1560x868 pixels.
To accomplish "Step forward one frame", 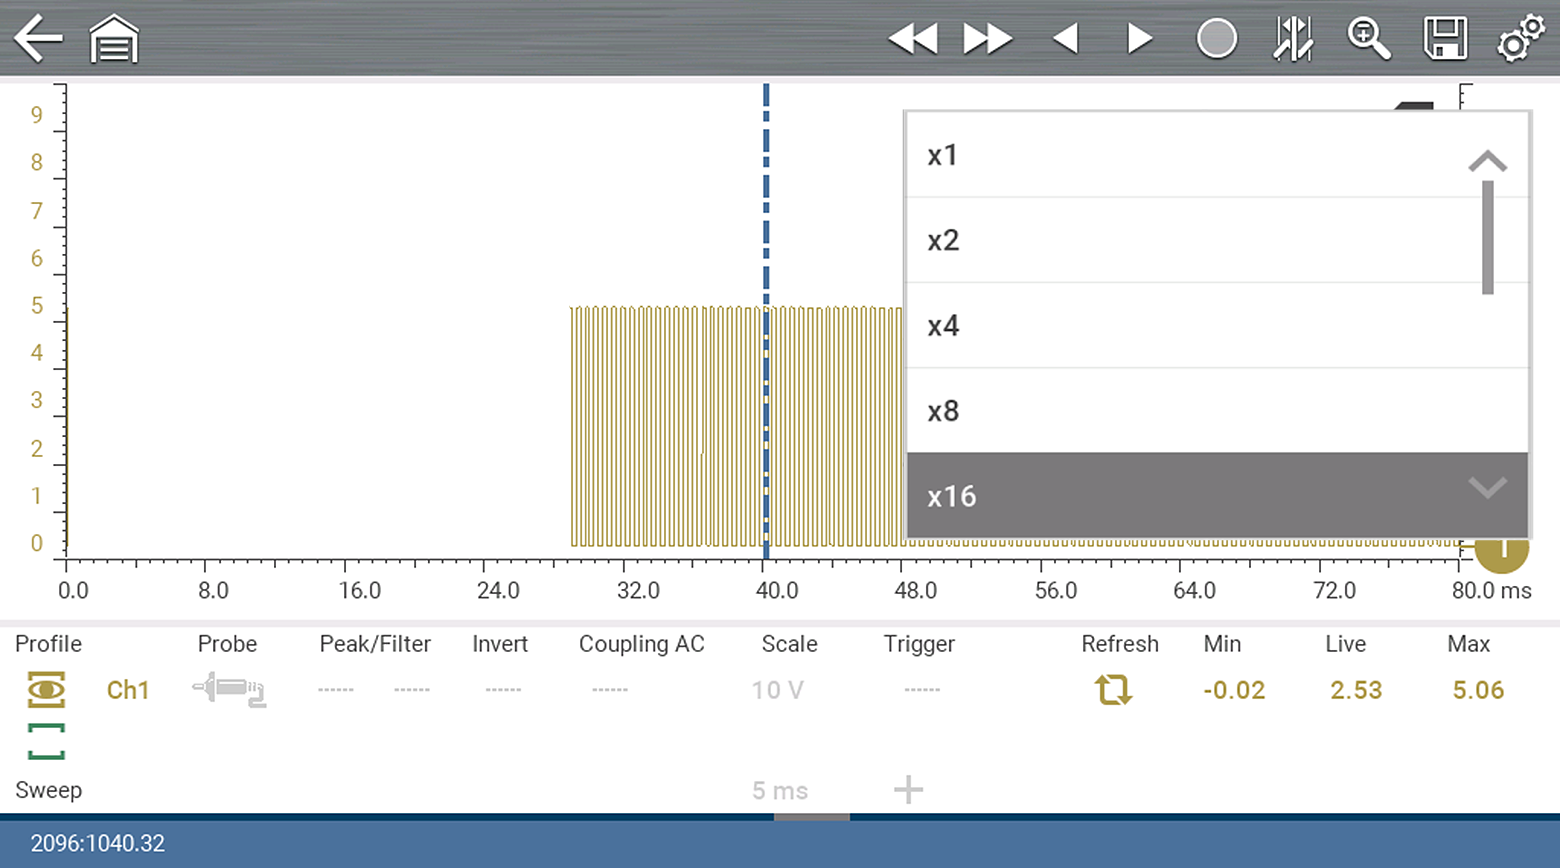I will pyautogui.click(x=1139, y=39).
